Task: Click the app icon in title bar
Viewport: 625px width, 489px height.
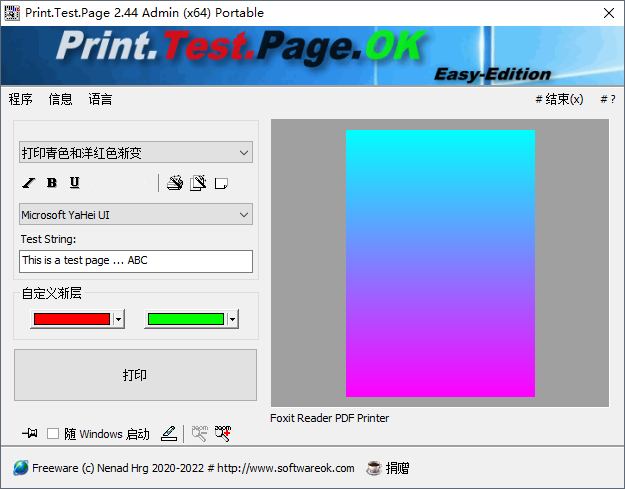Action: click(12, 13)
